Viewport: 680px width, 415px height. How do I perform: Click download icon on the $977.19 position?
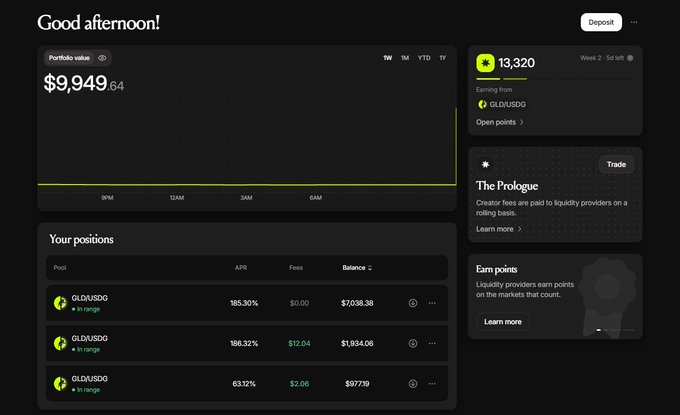(413, 384)
